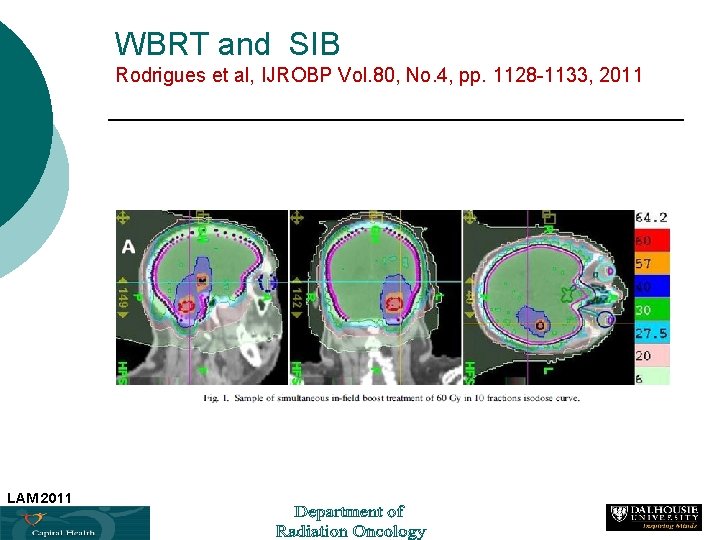Select the light green 6 isodose swatch
This screenshot has height=540, width=720.
[652, 376]
